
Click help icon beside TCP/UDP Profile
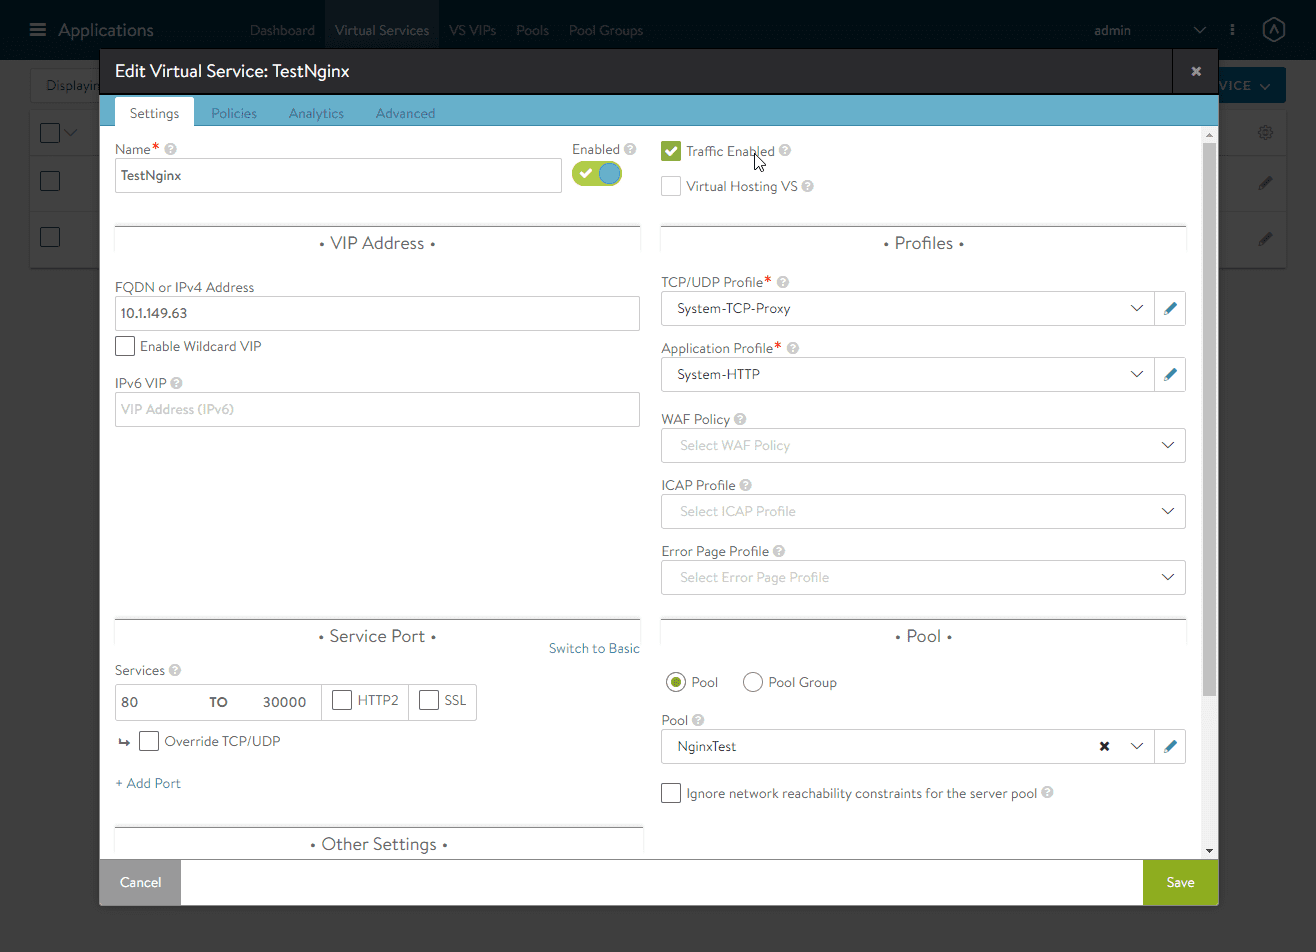tap(783, 282)
